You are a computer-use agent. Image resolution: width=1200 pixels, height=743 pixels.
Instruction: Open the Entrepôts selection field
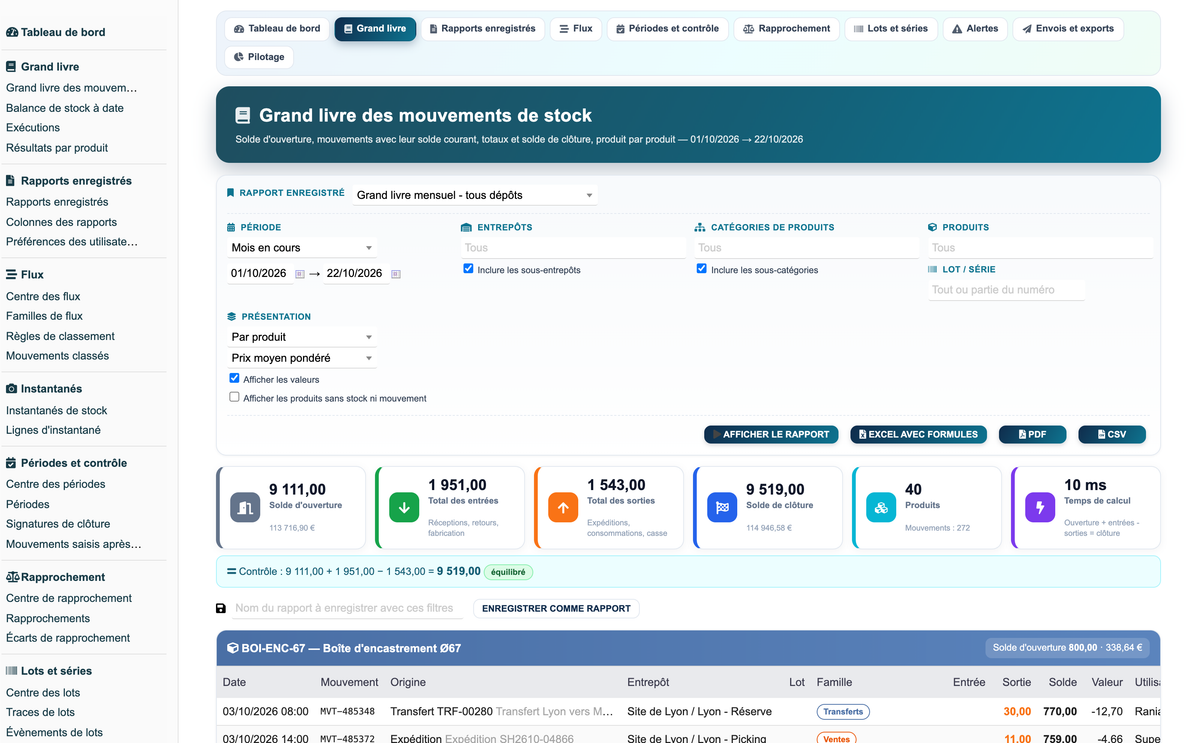[573, 248]
